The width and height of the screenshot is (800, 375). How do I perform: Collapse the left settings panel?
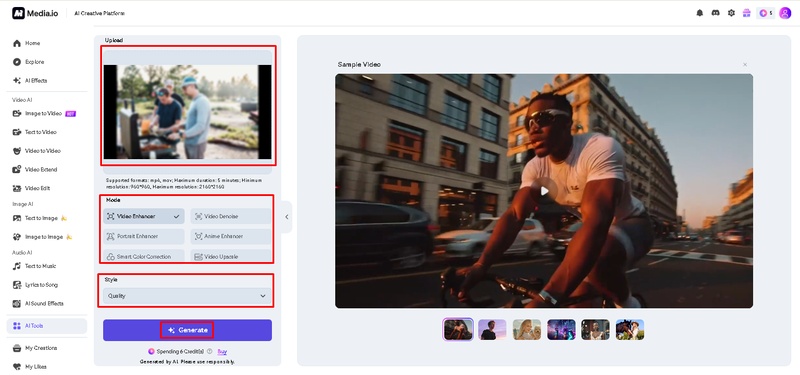click(x=287, y=217)
